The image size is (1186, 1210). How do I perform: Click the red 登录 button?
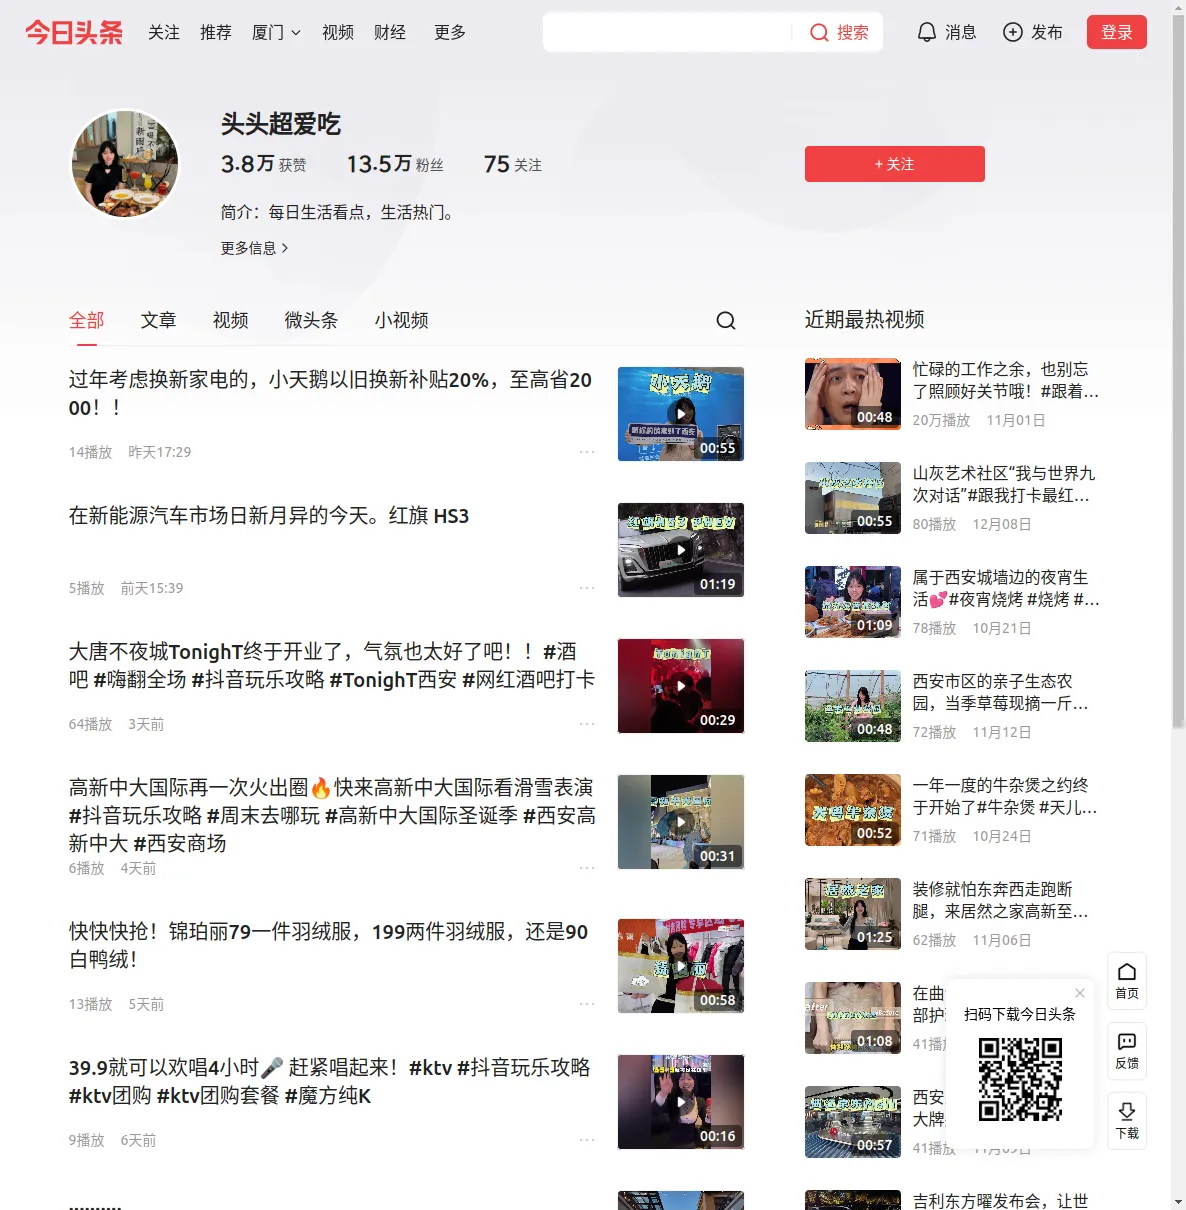pos(1117,33)
